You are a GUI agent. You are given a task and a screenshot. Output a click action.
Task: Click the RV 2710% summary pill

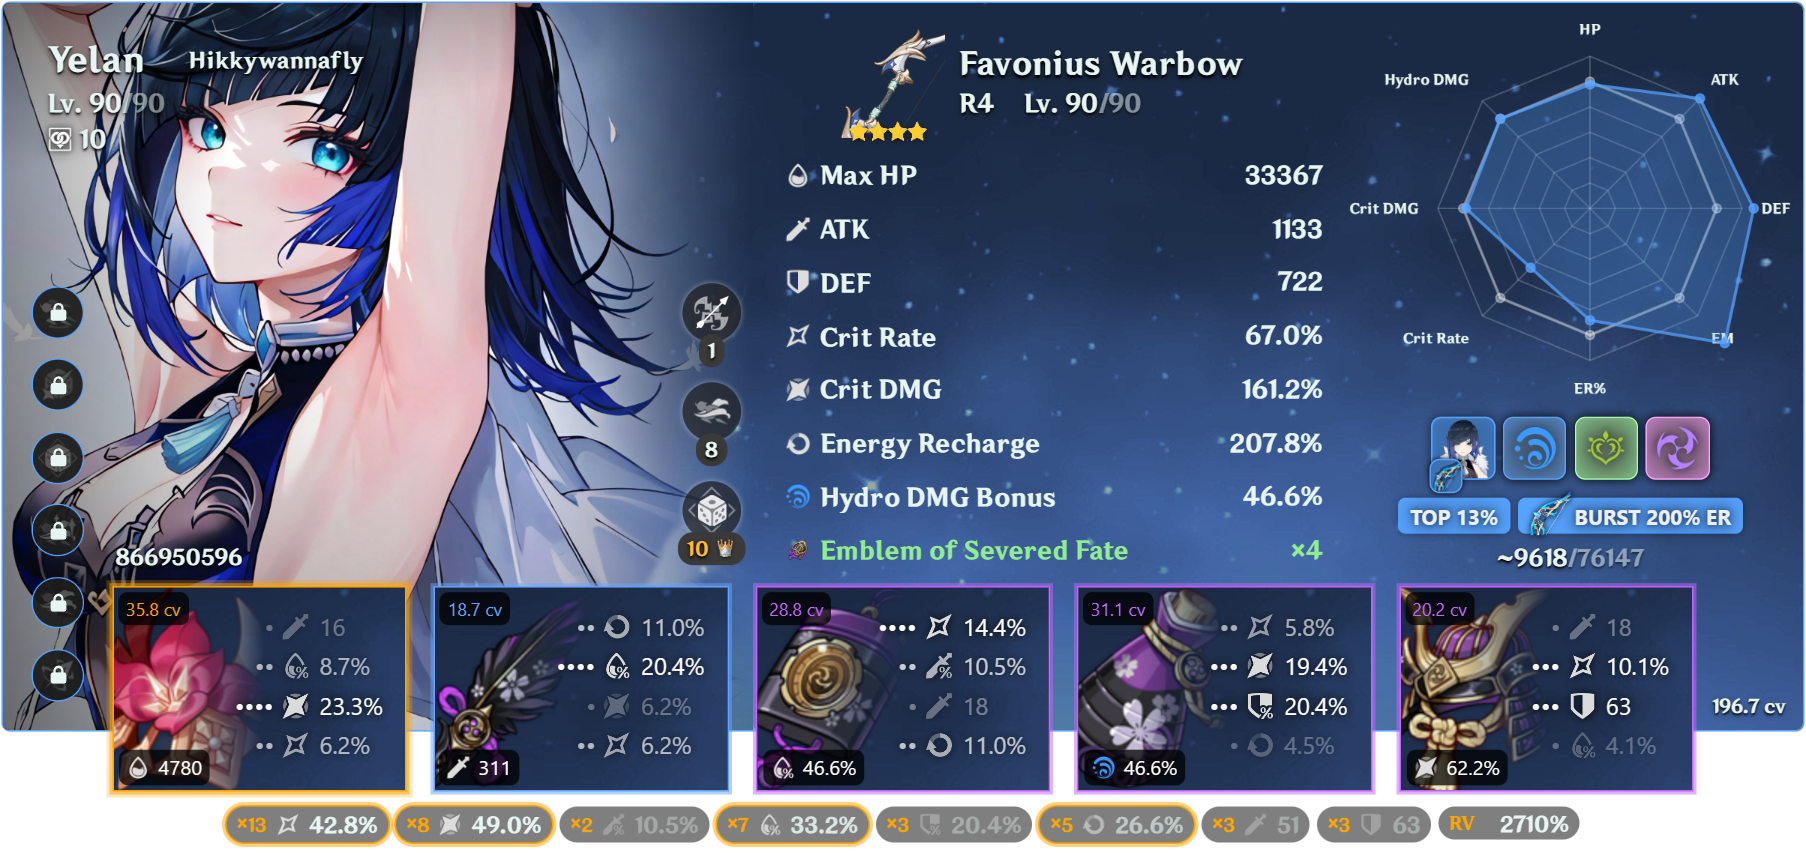click(1509, 824)
